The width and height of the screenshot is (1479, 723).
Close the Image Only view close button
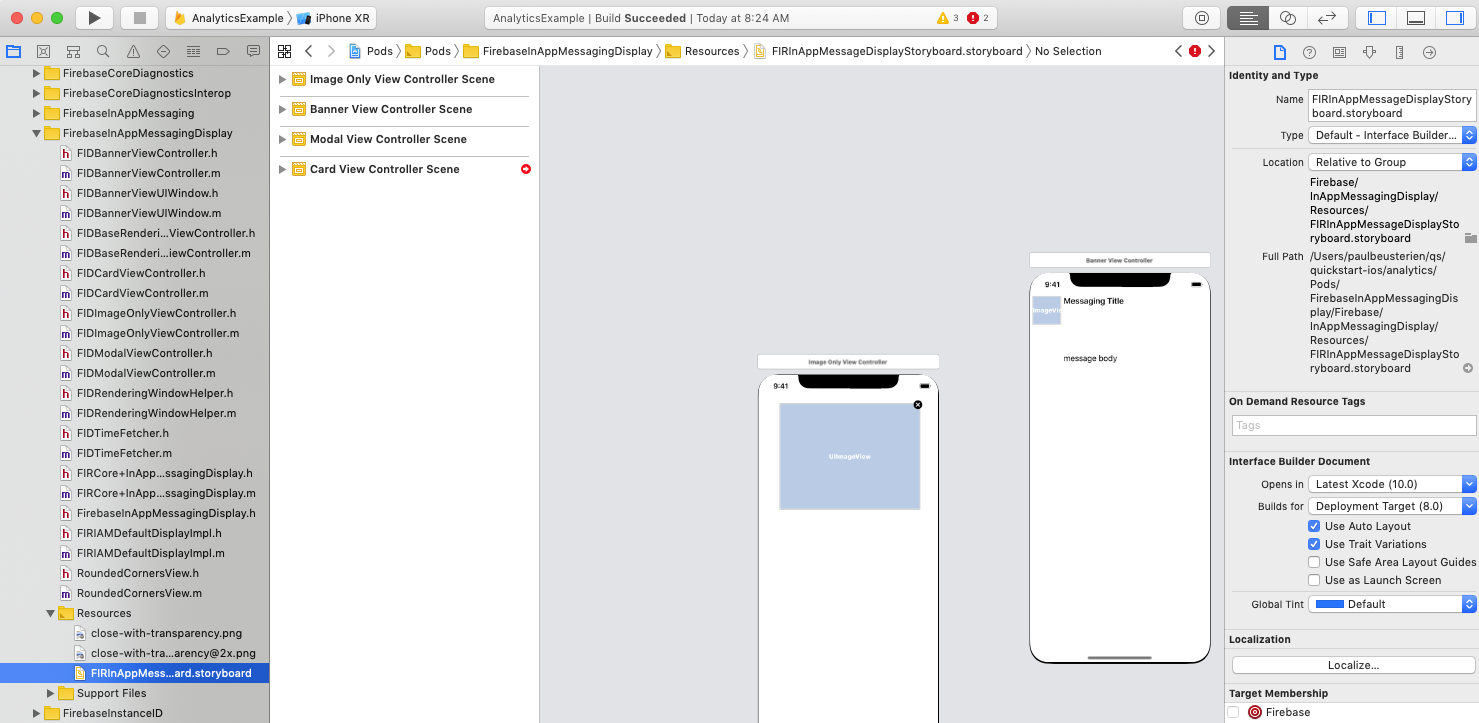click(918, 405)
